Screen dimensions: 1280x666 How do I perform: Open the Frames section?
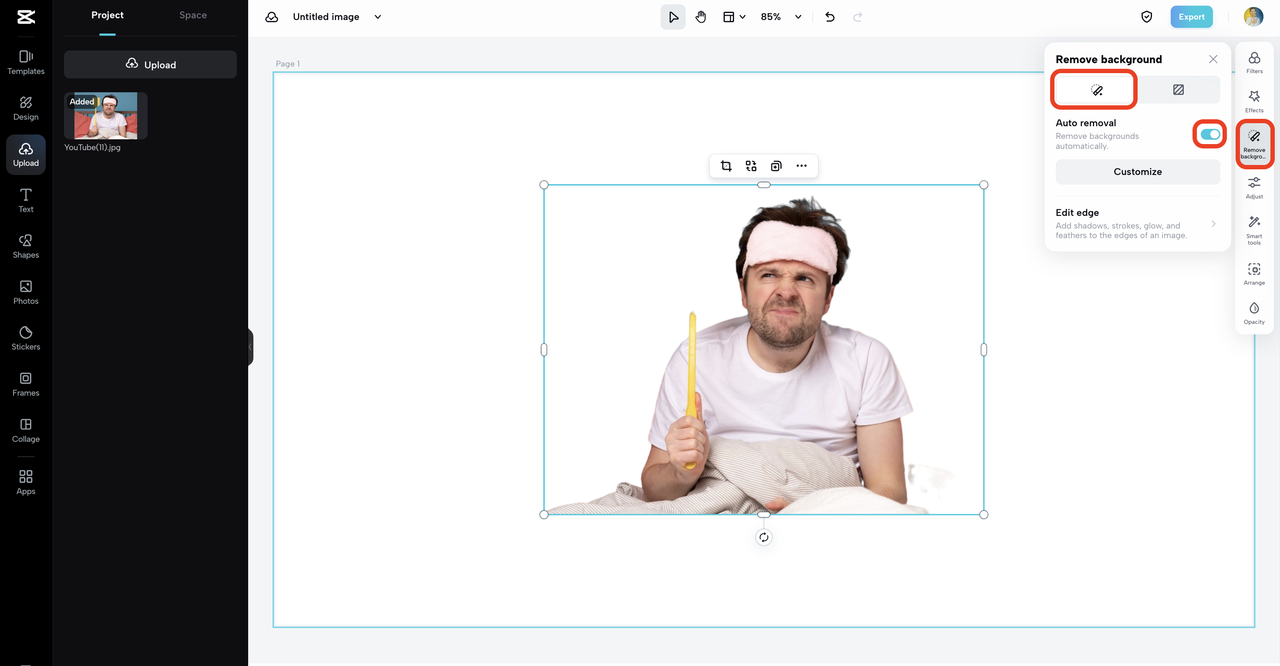tap(26, 383)
